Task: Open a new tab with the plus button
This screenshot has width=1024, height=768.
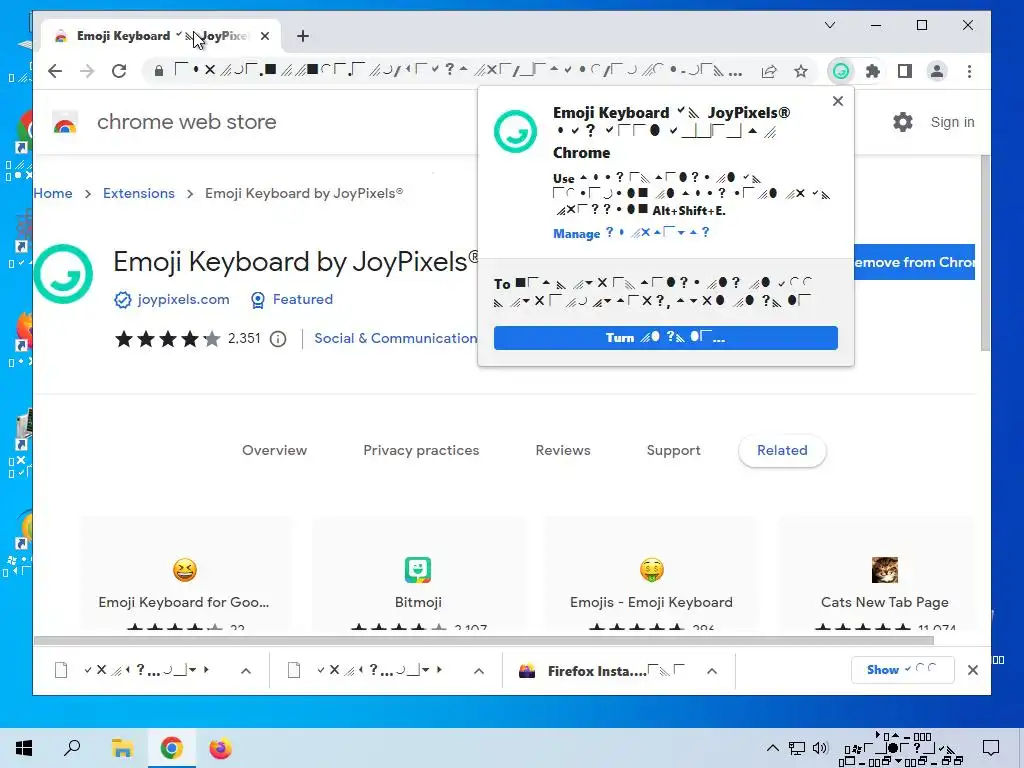Action: [x=302, y=36]
